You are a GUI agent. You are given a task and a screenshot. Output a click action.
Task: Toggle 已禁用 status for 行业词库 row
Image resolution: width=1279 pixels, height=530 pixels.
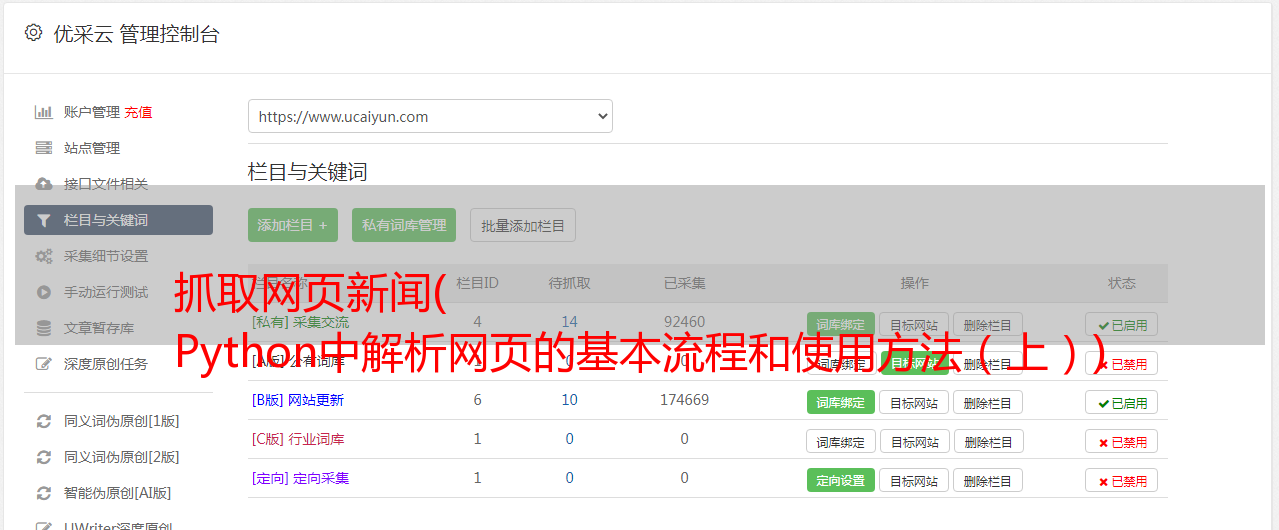pos(1122,441)
